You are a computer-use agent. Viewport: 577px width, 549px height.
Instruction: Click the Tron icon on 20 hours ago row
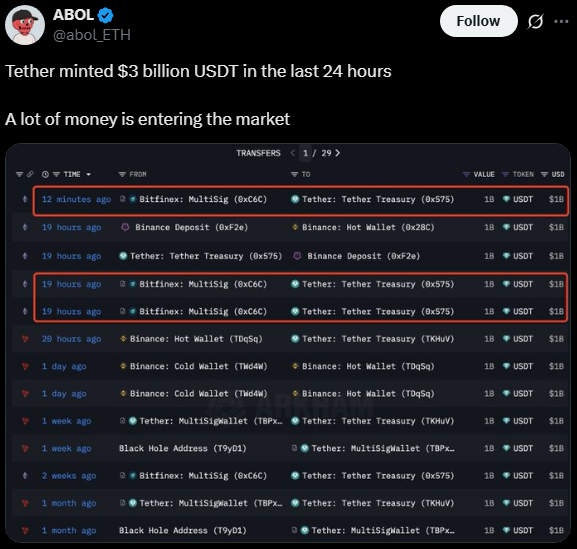(x=25, y=339)
